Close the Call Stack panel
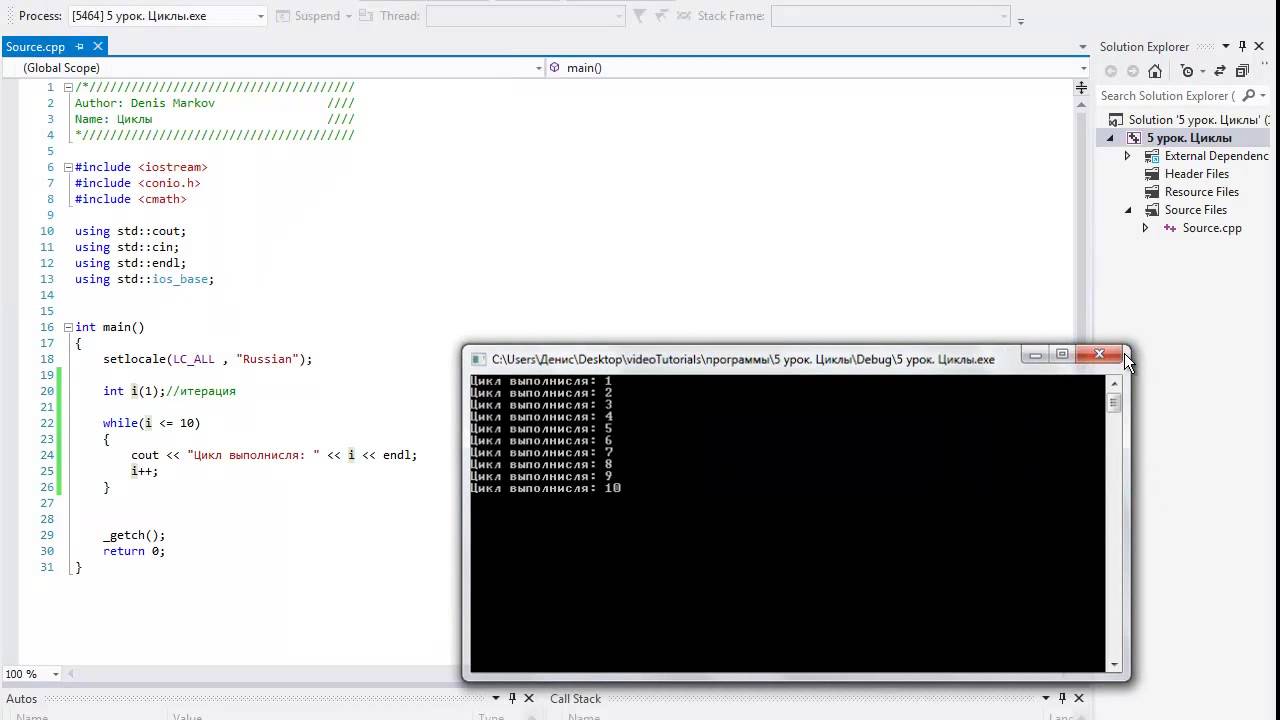The image size is (1280, 720). (x=1078, y=698)
